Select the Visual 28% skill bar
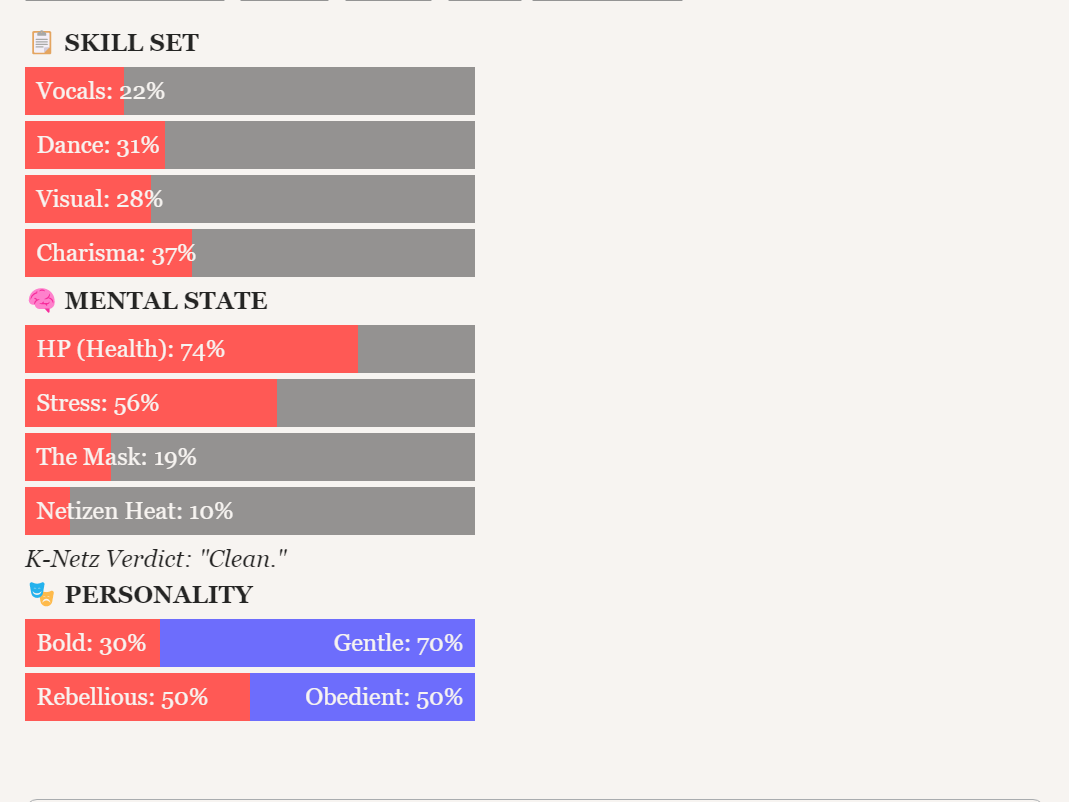 coord(250,199)
